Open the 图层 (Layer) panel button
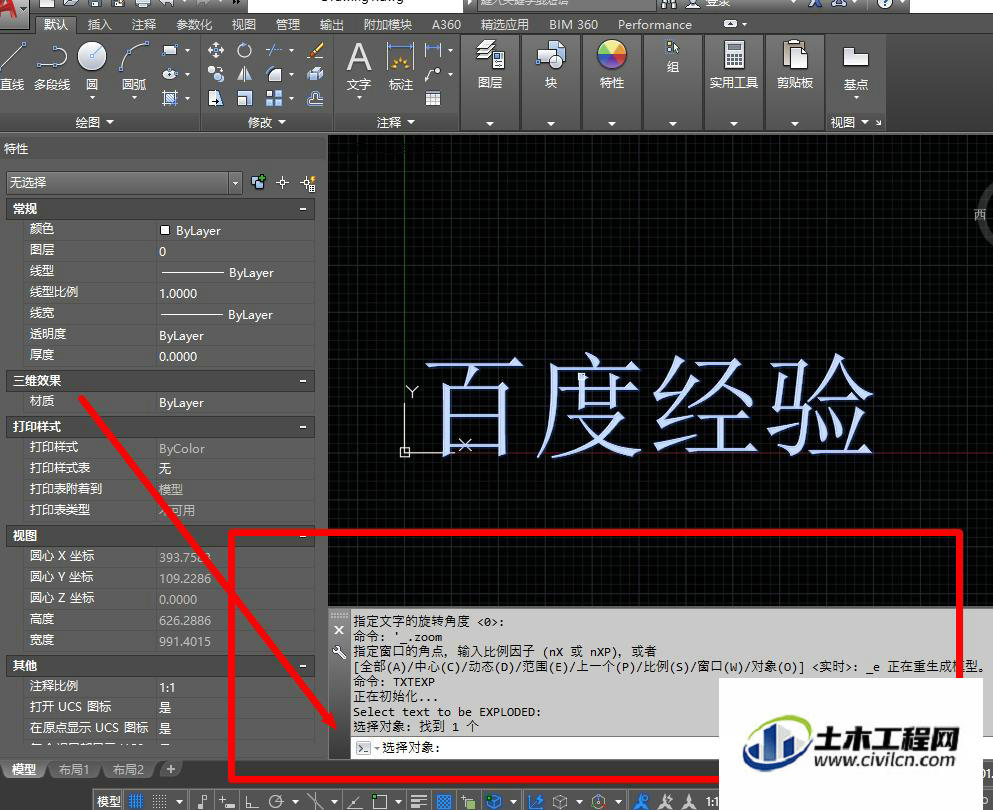The height and width of the screenshot is (810, 993). click(490, 65)
